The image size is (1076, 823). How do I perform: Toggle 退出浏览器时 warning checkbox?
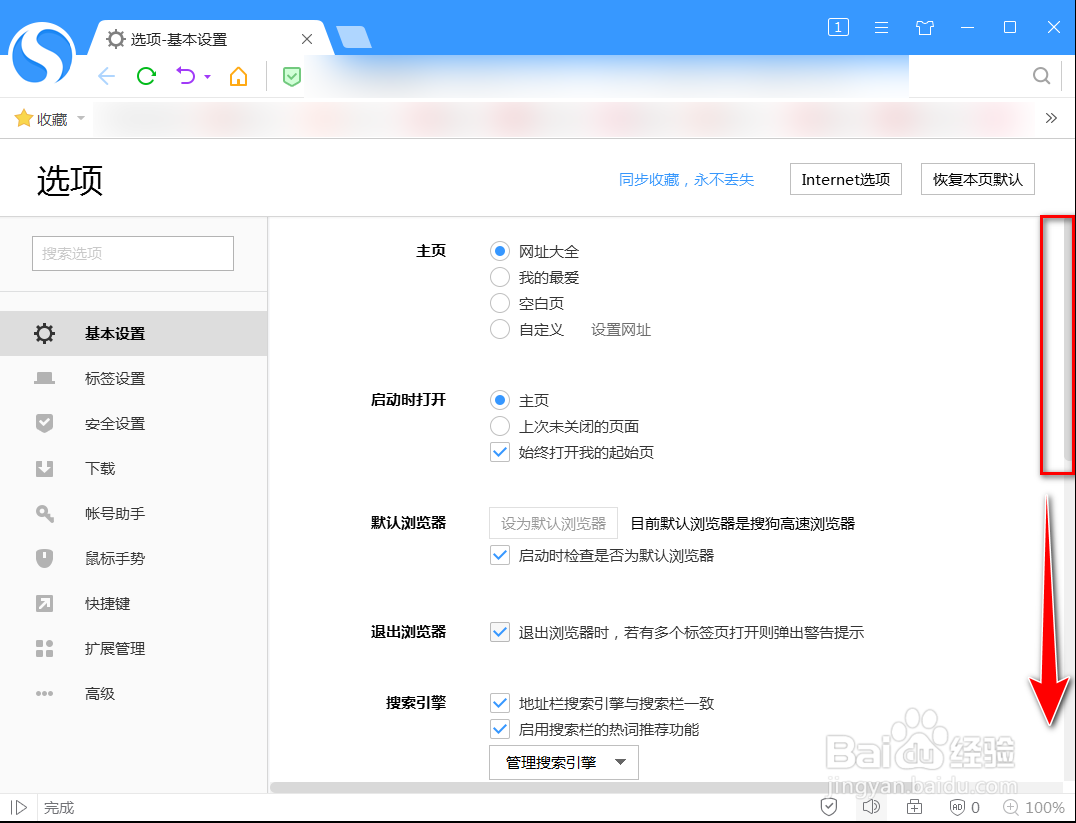500,631
